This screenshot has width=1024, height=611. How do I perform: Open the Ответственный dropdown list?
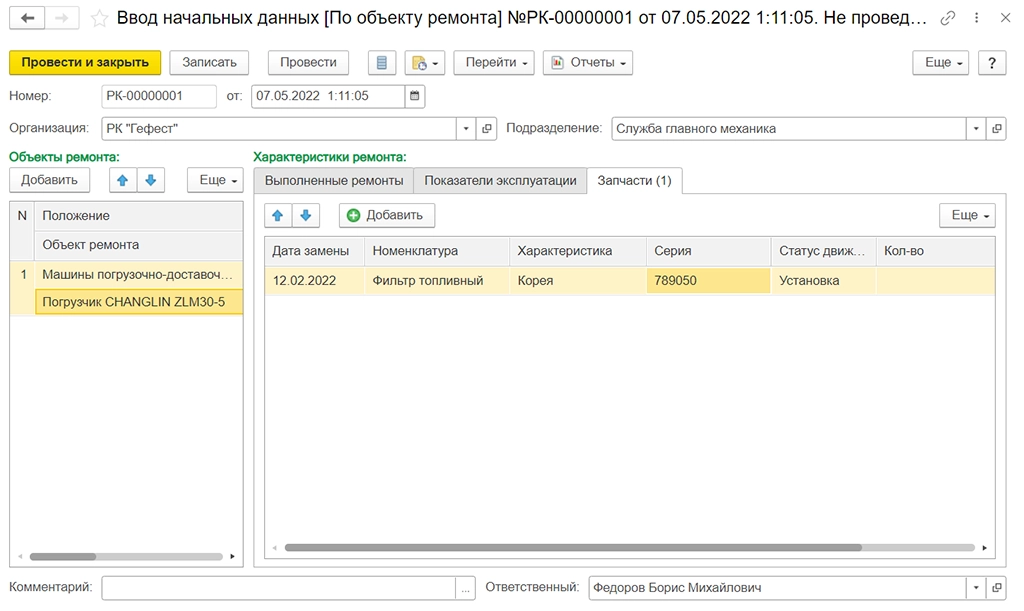[x=975, y=588]
